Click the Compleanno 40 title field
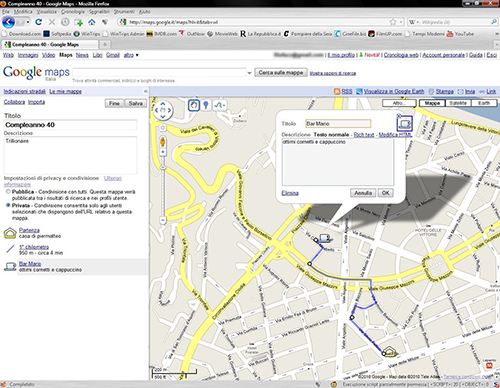This screenshot has height=388, width=500. 70,125
